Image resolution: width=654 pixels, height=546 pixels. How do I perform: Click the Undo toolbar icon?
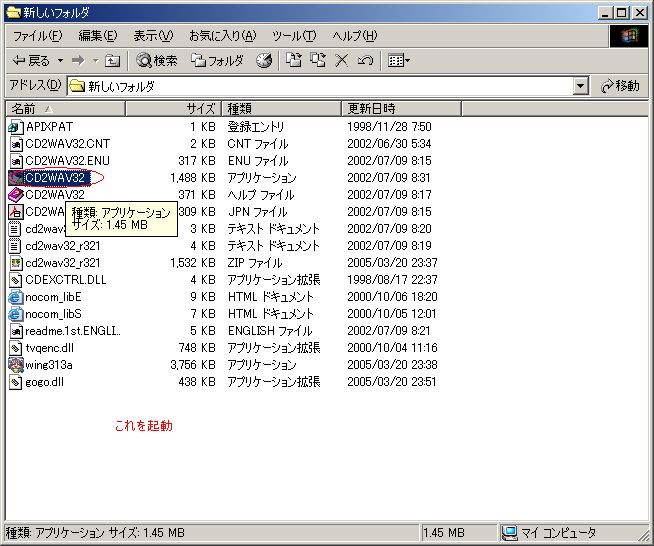[x=365, y=61]
